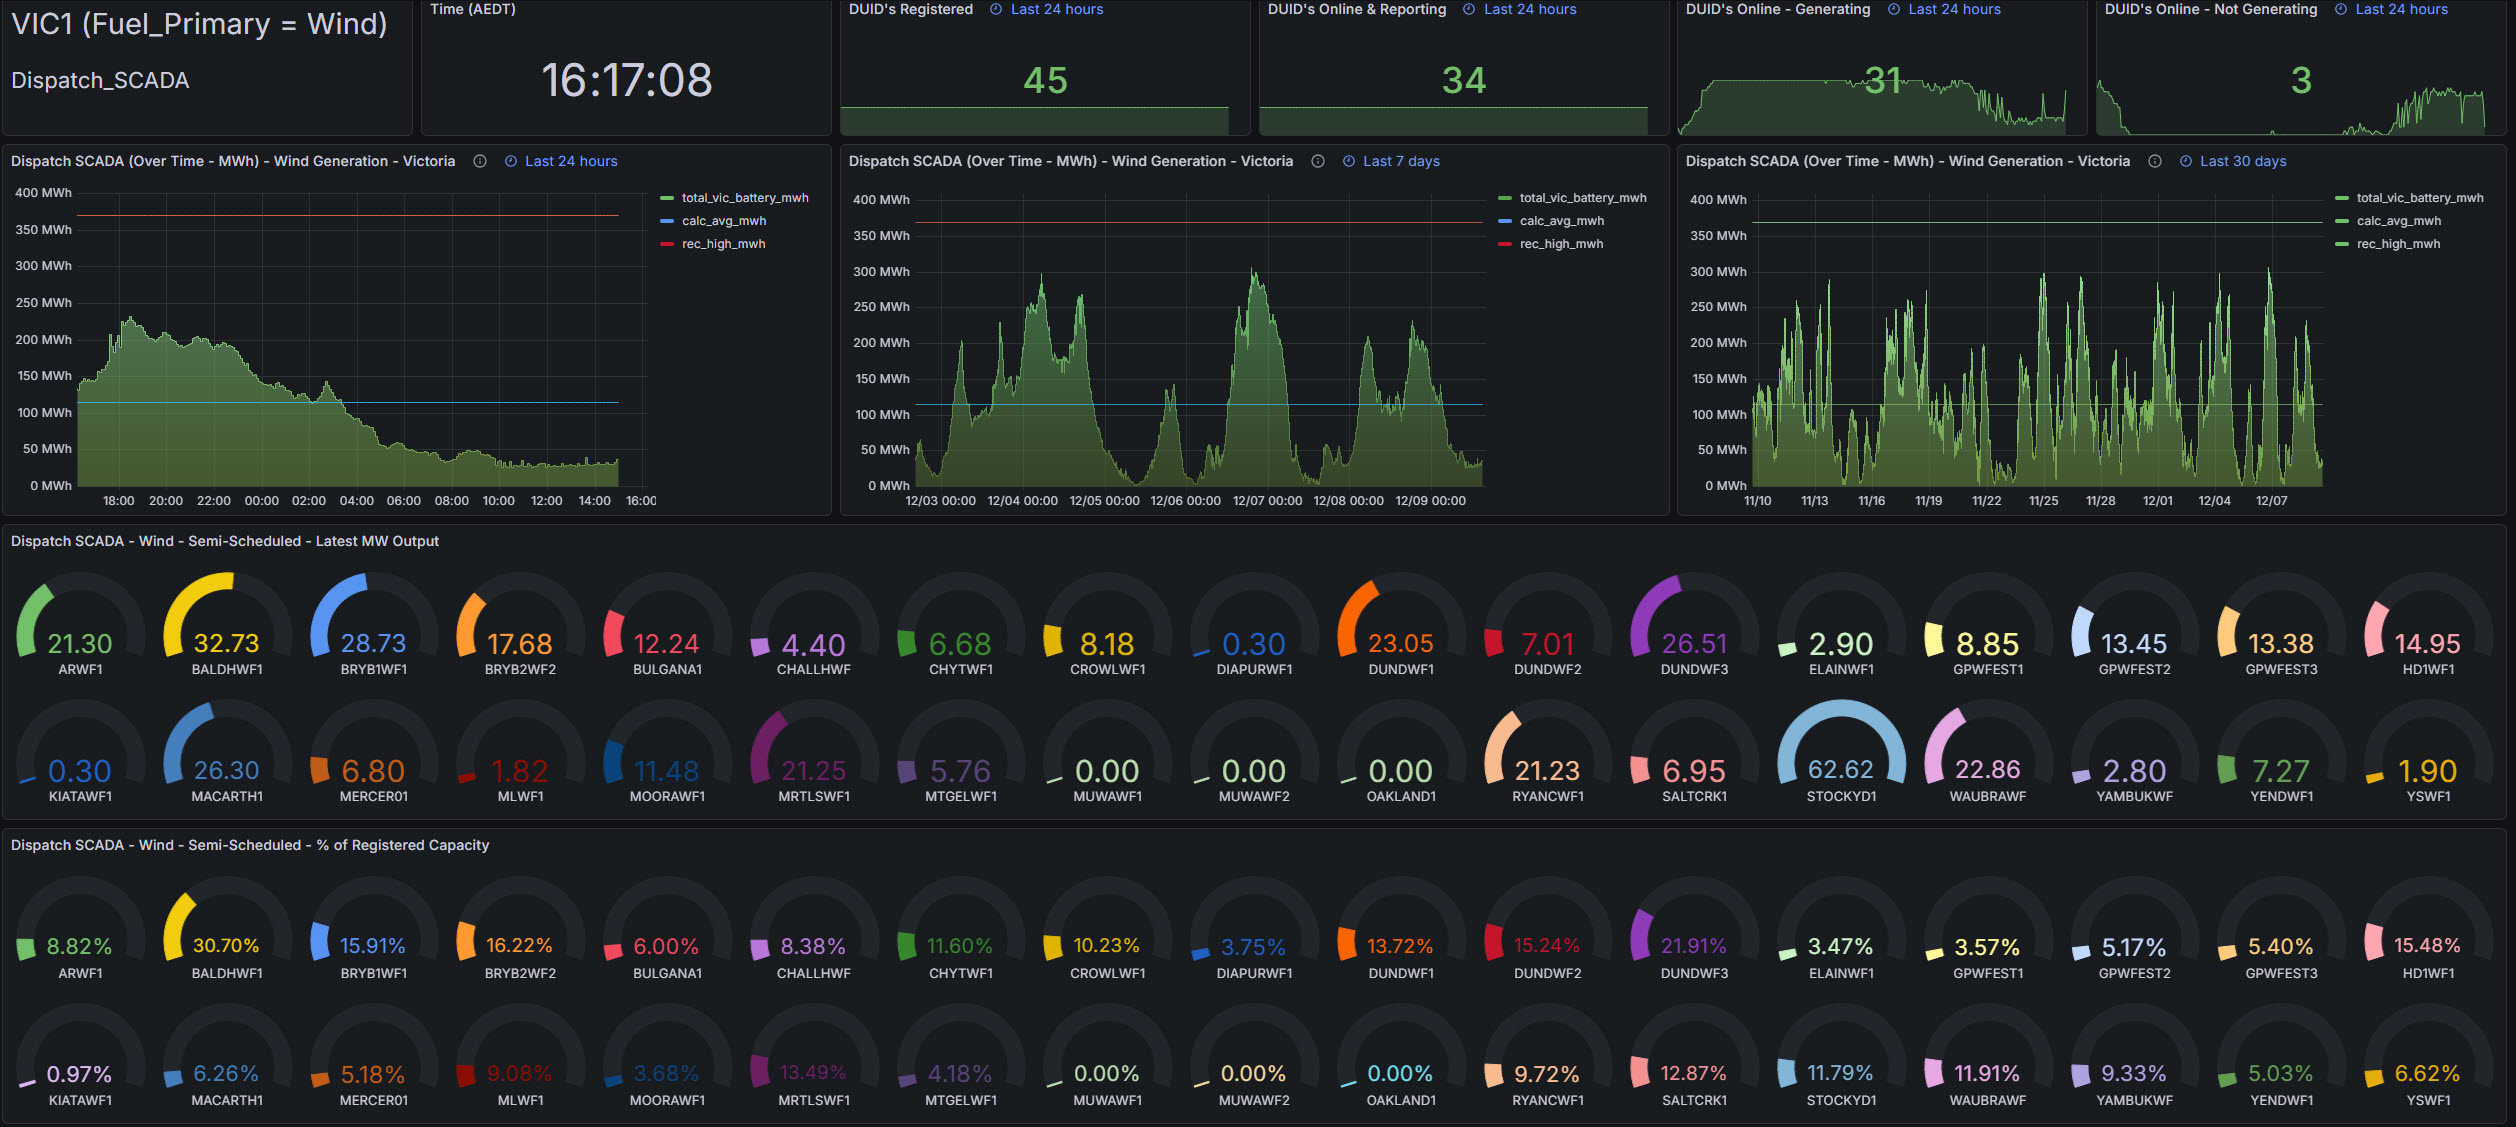Toggle calc_avg_mwh series in 7 days chart legend
This screenshot has height=1127, width=2516.
pyautogui.click(x=1561, y=221)
